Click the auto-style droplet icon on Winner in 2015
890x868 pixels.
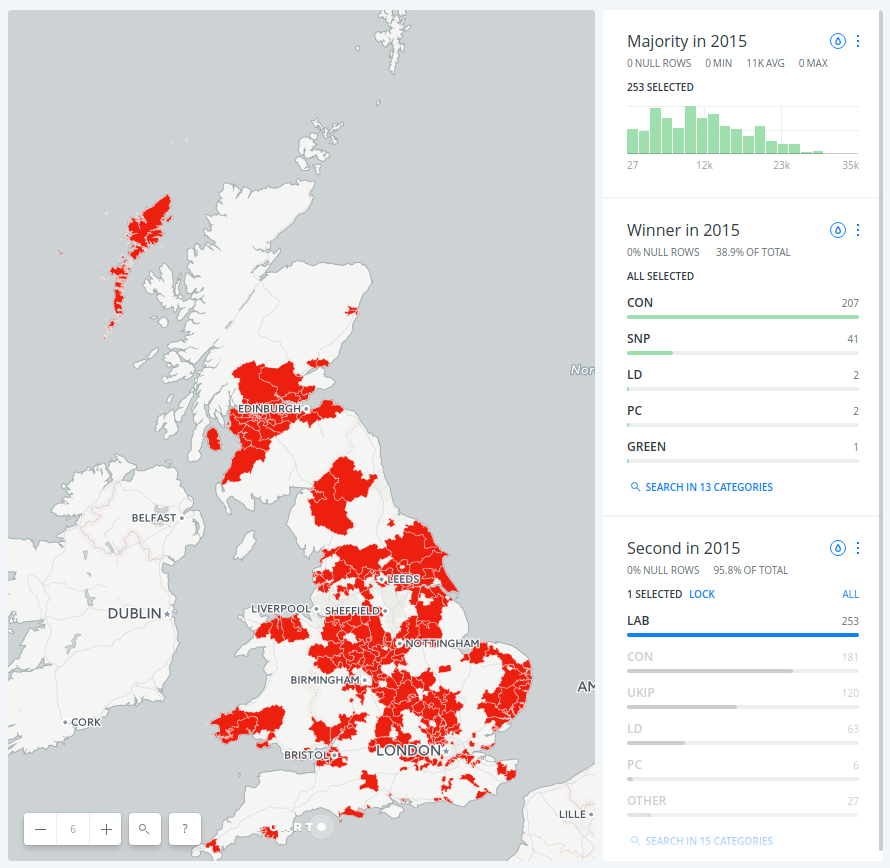[838, 230]
